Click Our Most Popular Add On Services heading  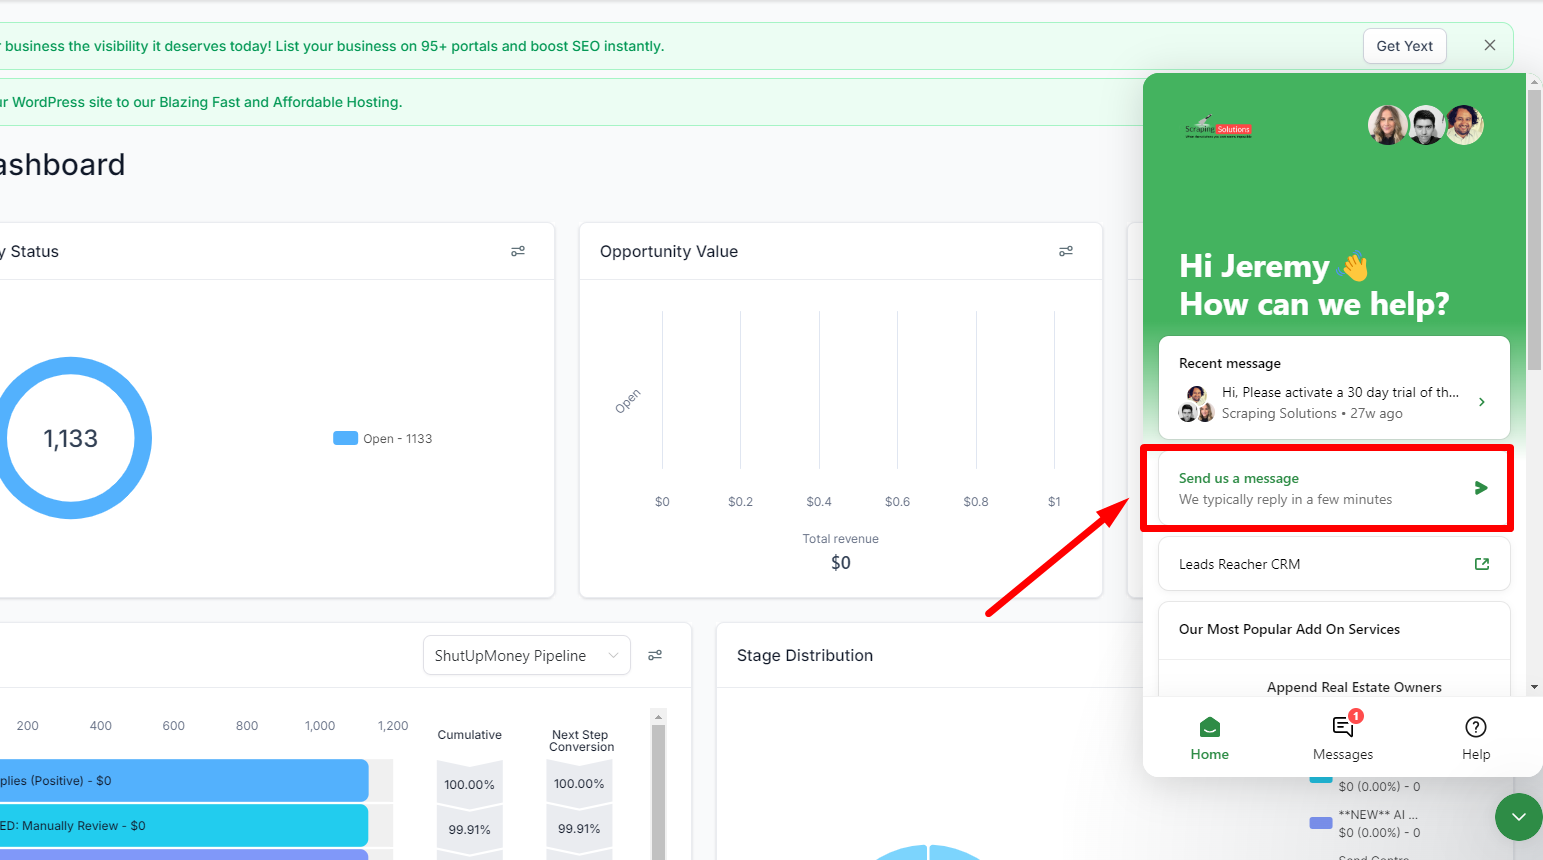(1289, 629)
